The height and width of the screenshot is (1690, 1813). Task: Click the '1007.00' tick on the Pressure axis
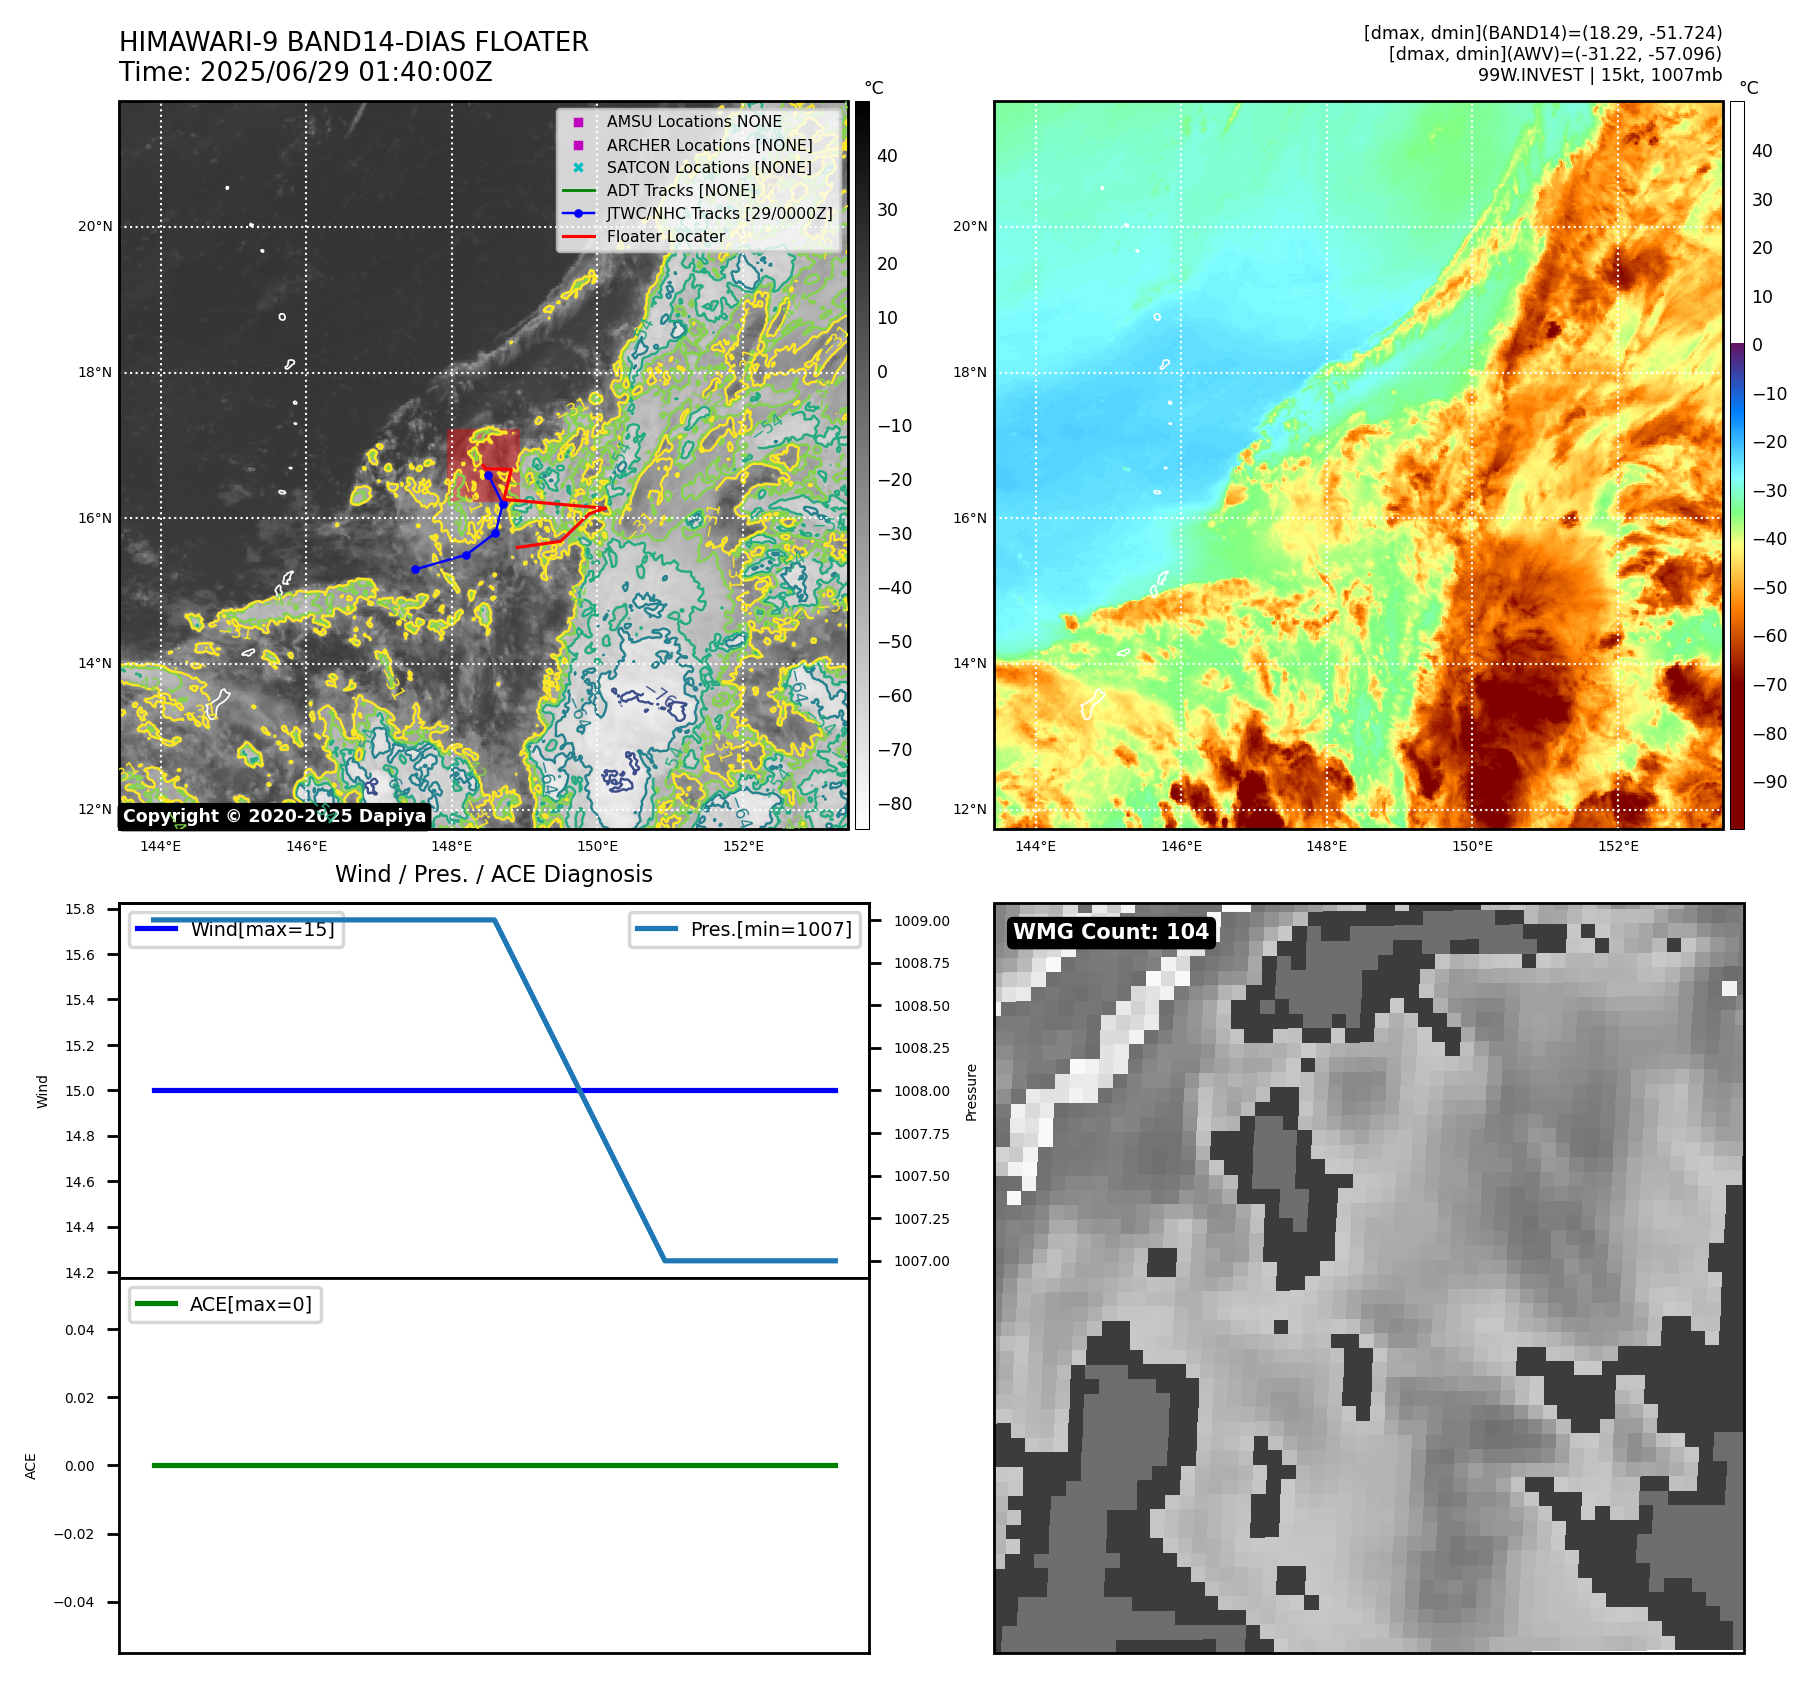922,1261
